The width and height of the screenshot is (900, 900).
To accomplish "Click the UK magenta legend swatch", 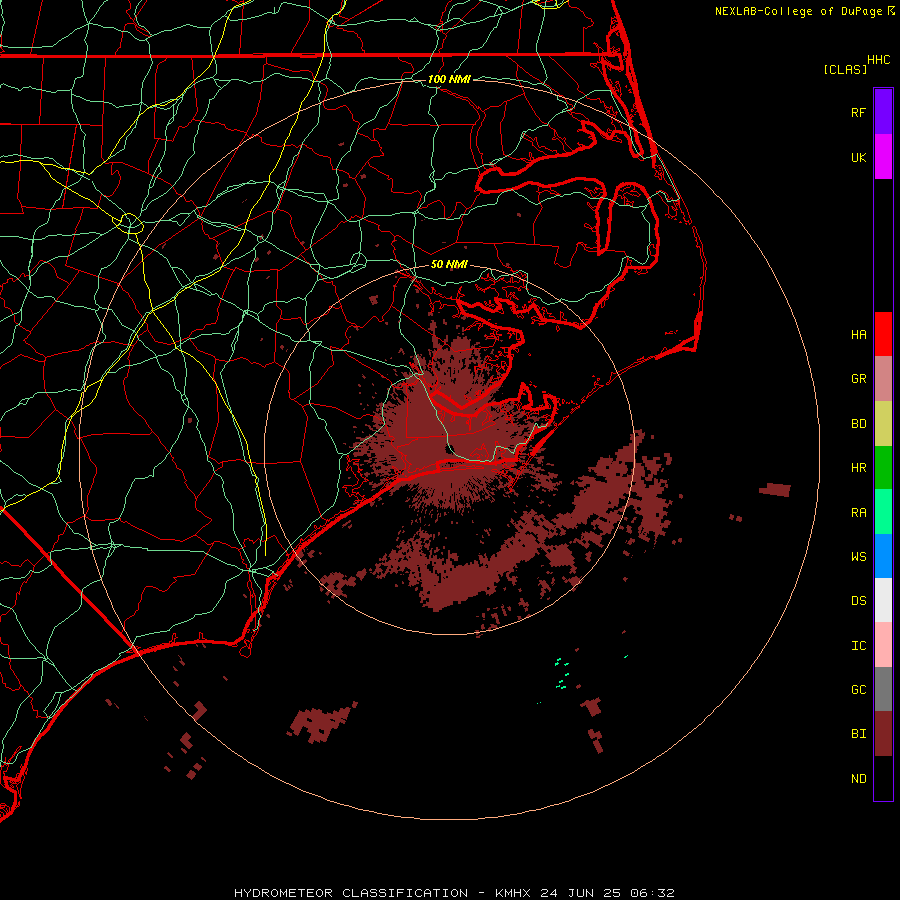I will pos(883,157).
